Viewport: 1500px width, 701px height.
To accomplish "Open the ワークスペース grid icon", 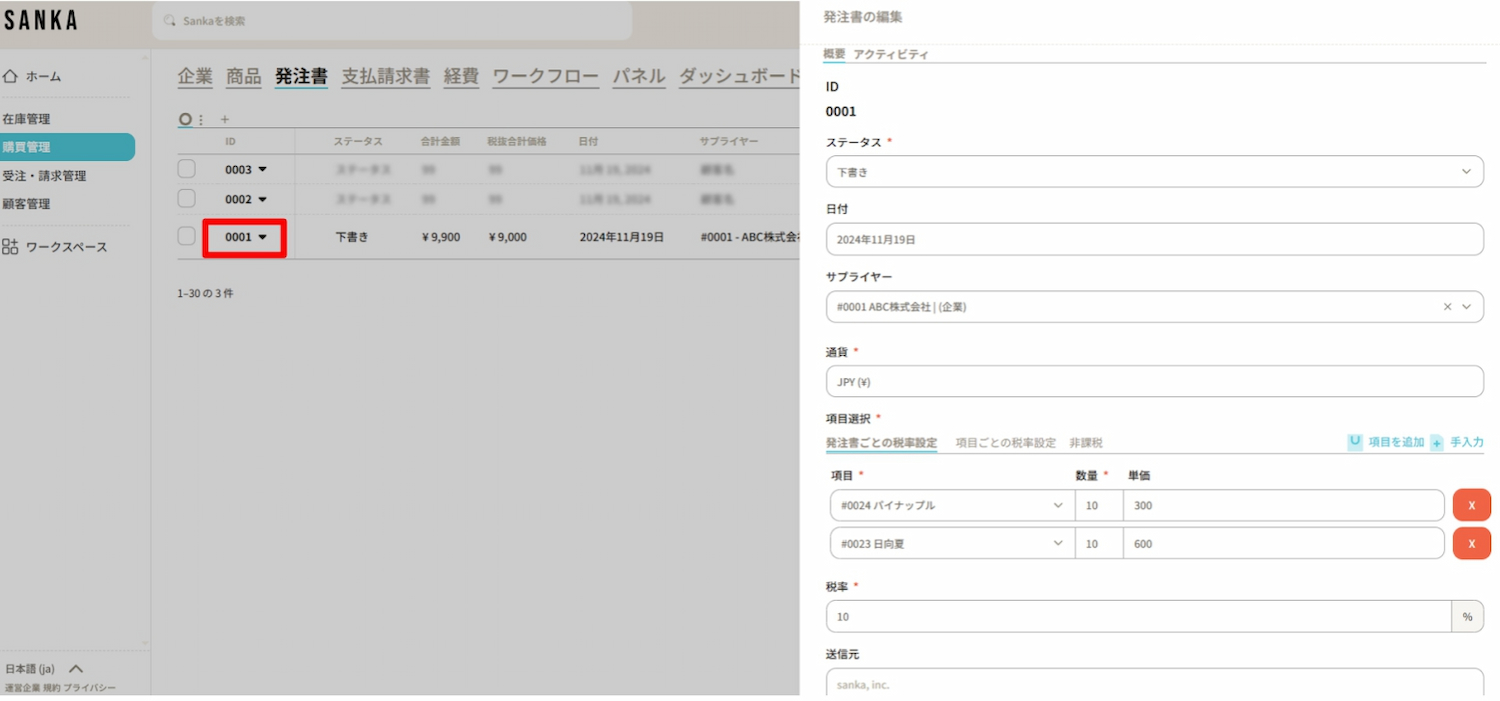I will (x=11, y=247).
